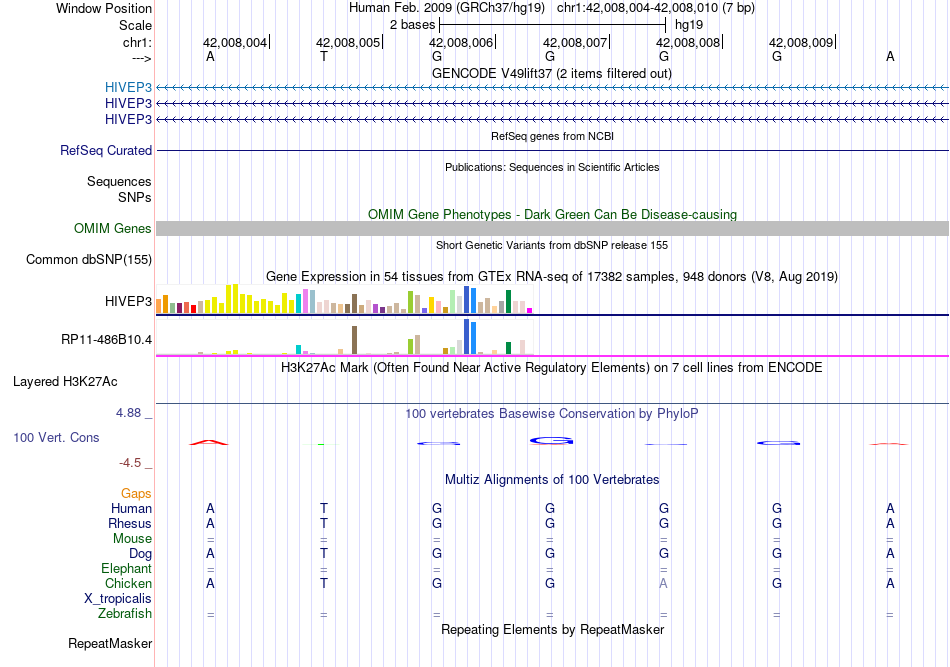Select the Zebrafish alignment row label
Screen dimensions: 950x667
click(125, 614)
